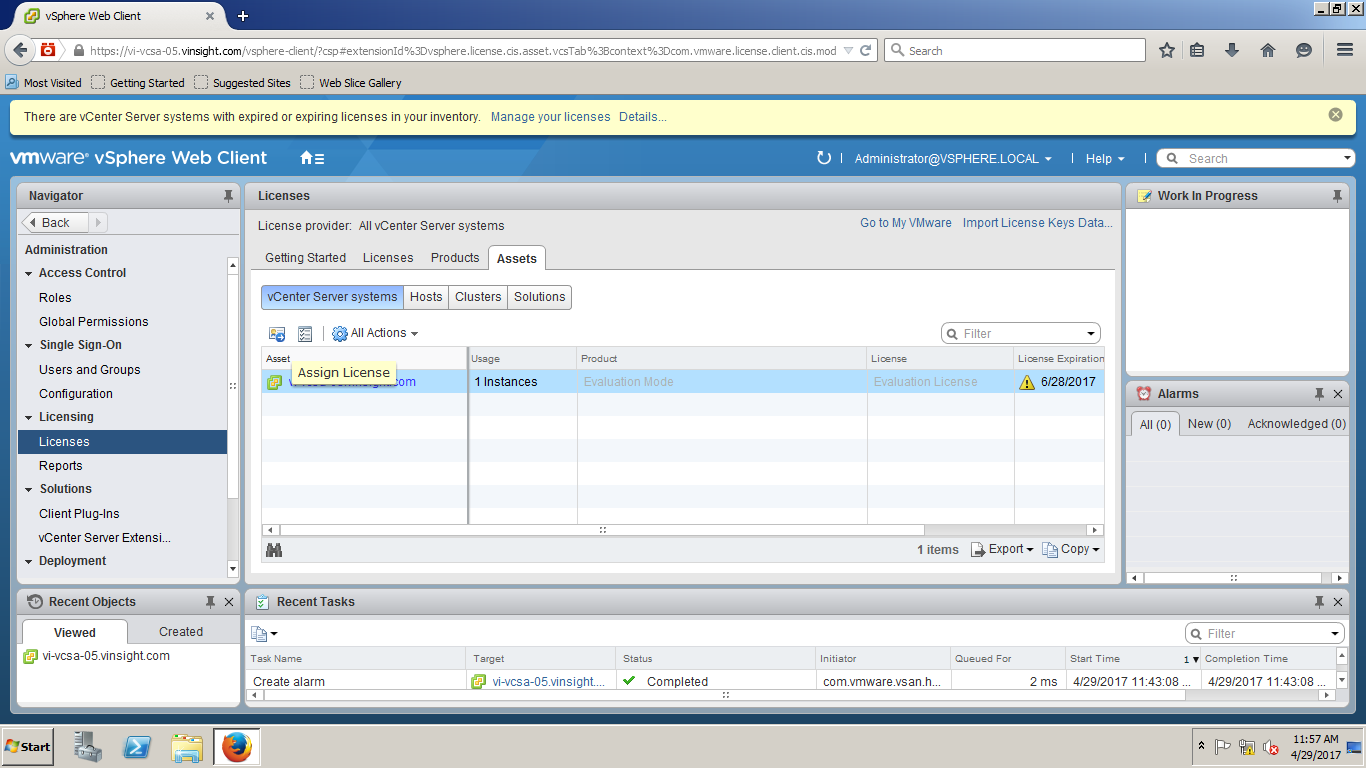Click the vSphere home menu icon

(x=312, y=158)
